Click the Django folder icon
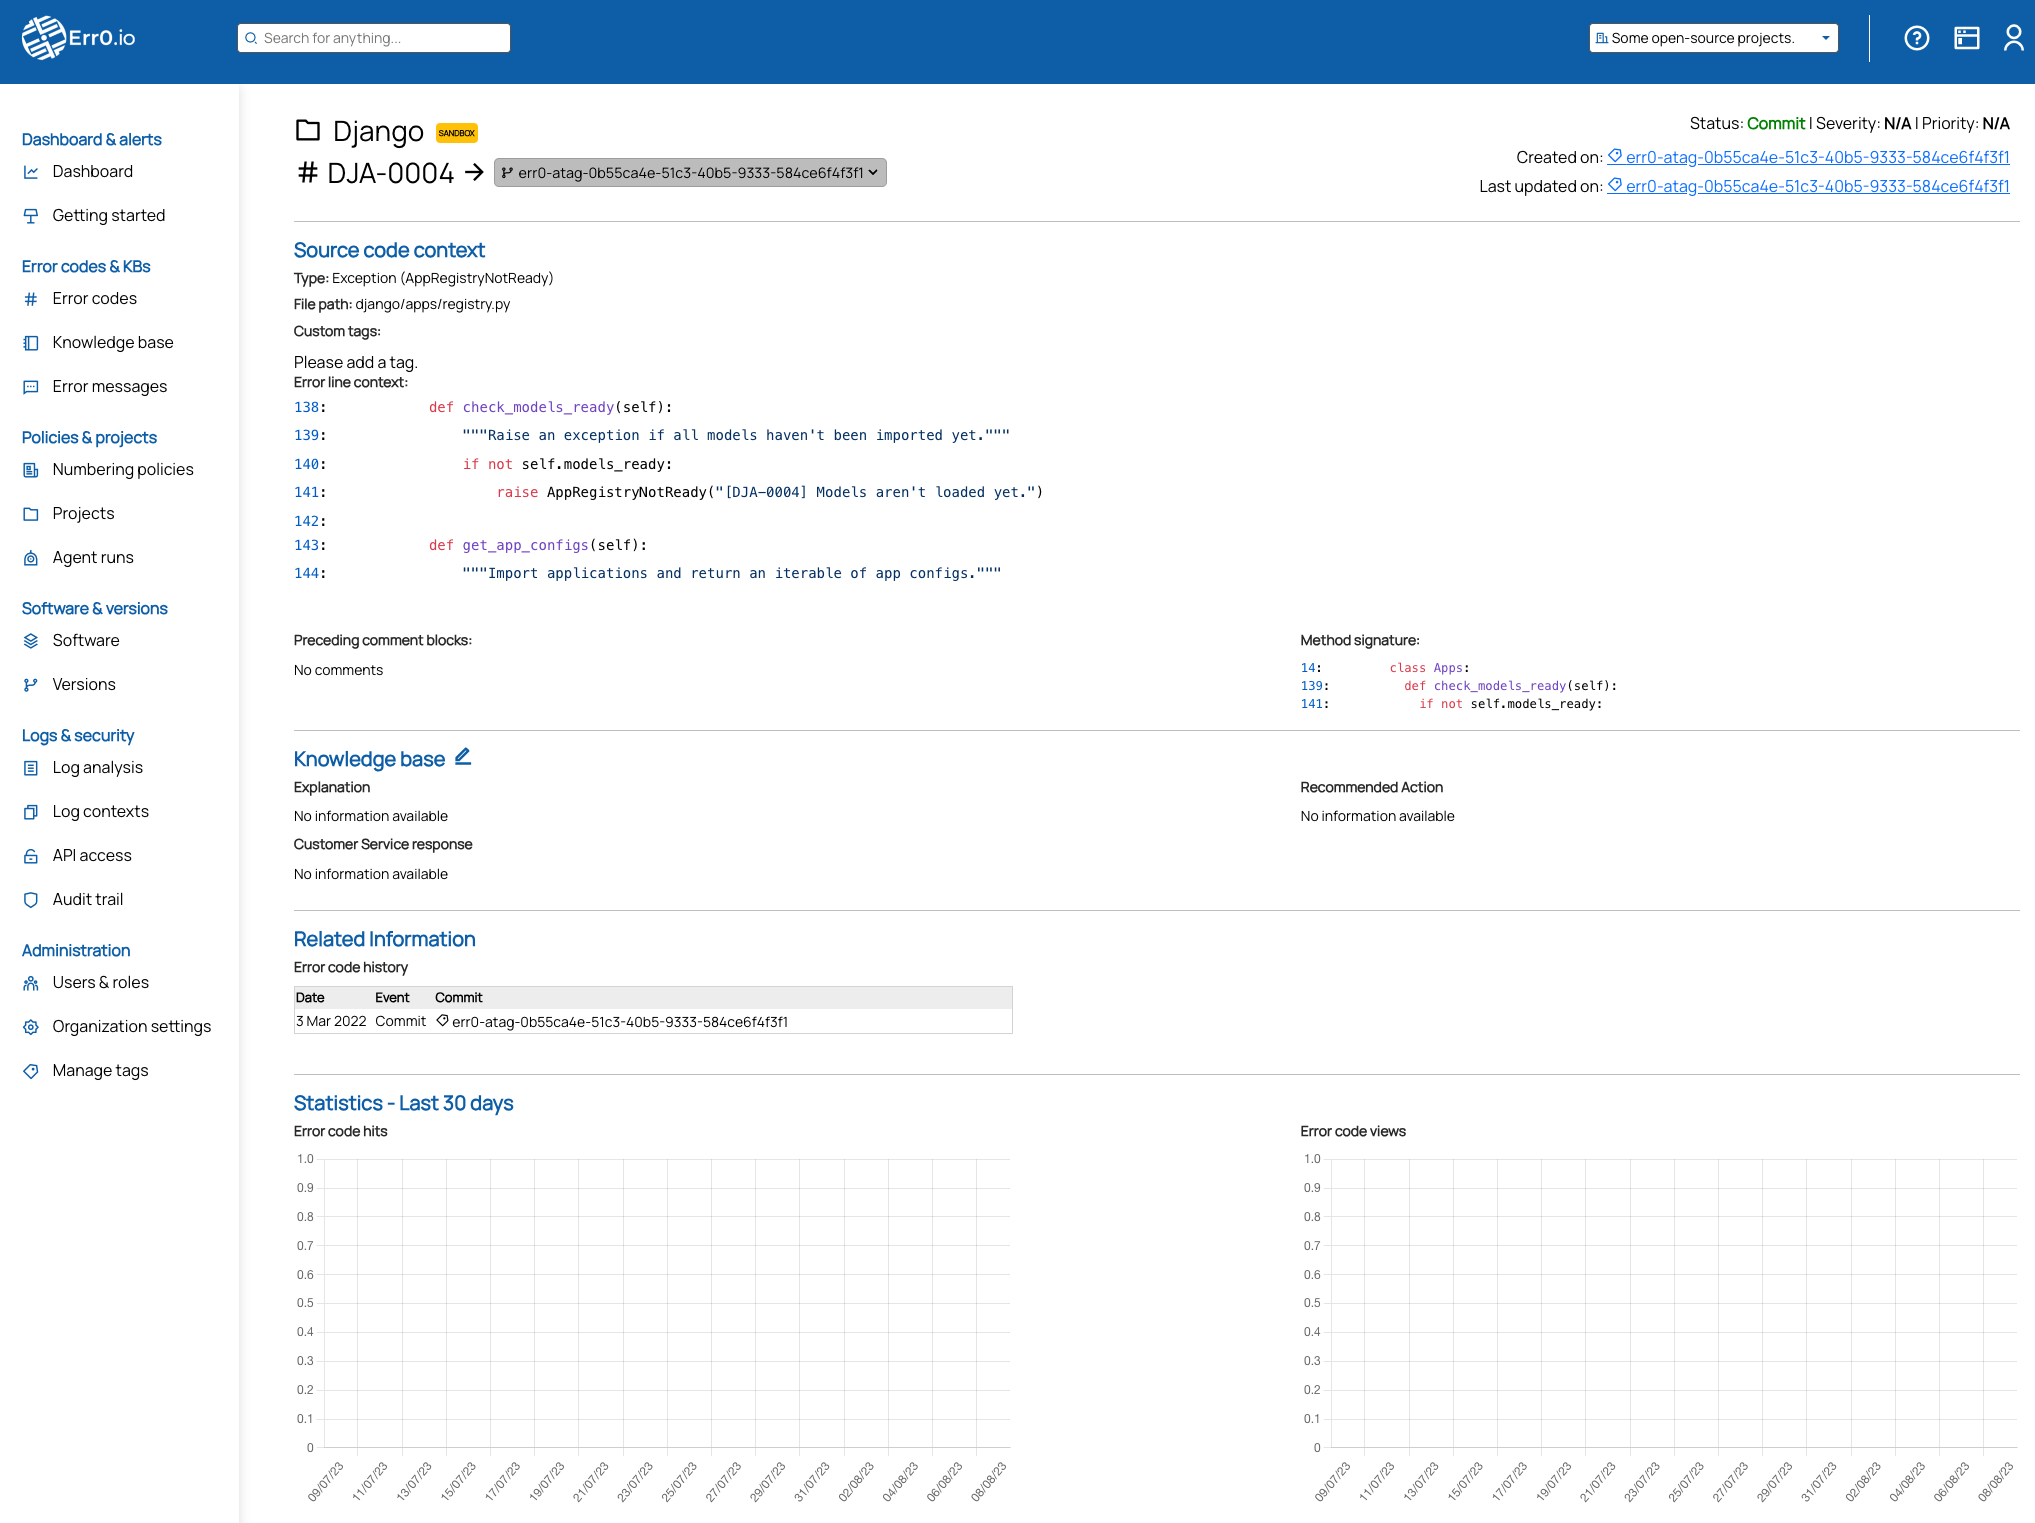 [307, 131]
